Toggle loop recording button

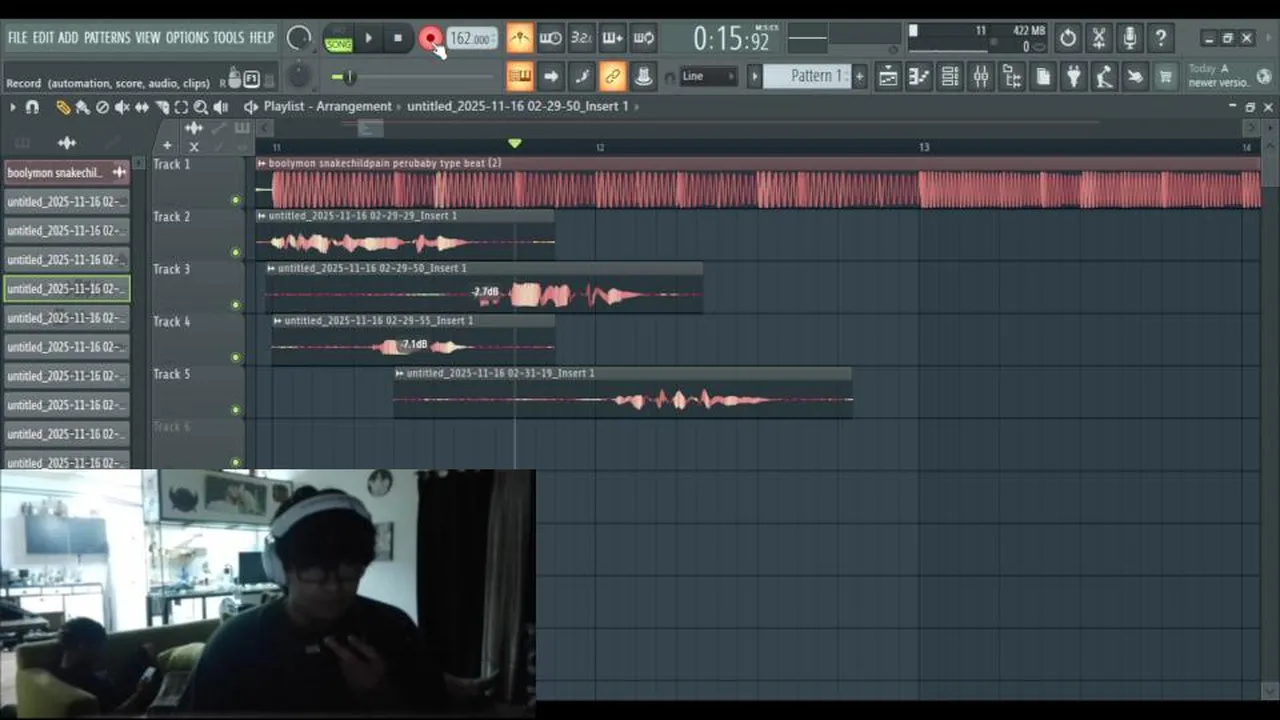click(643, 39)
